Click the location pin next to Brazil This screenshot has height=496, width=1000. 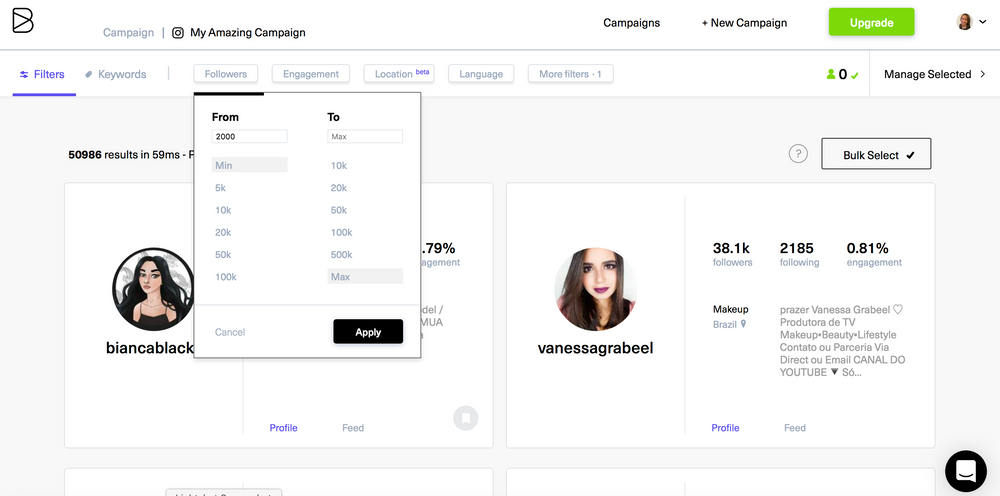click(743, 325)
